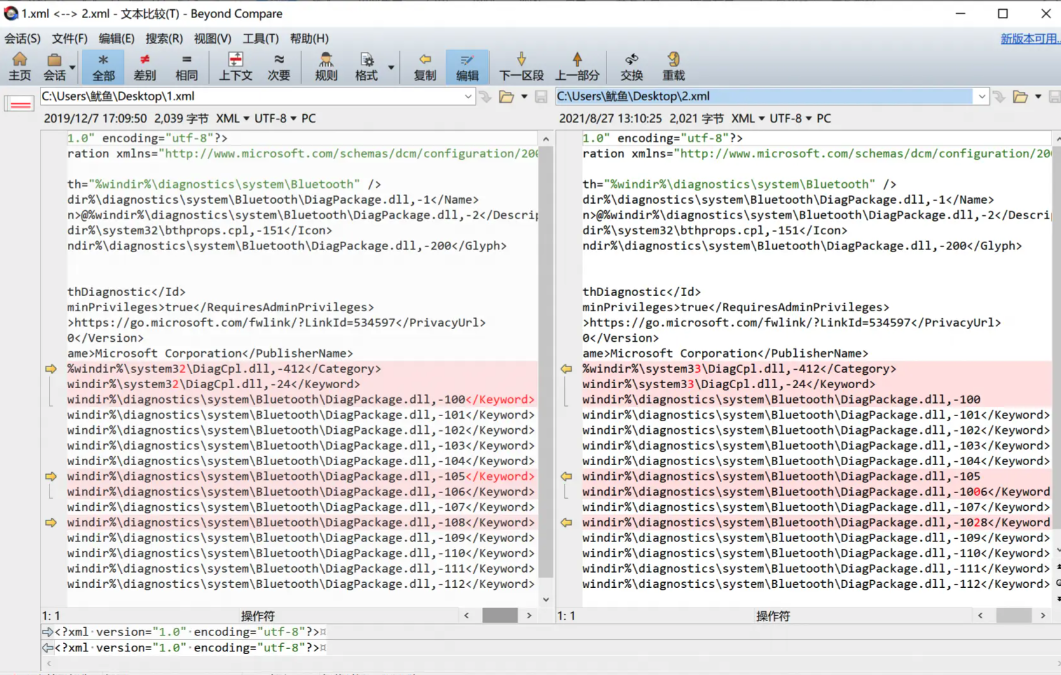
Task: Click the 规则 rules icon
Action: [326, 66]
